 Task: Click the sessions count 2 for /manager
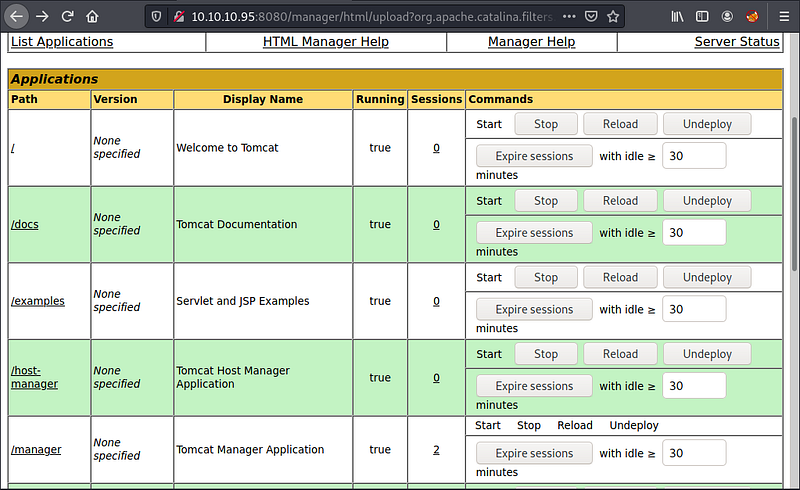pyautogui.click(x=436, y=450)
